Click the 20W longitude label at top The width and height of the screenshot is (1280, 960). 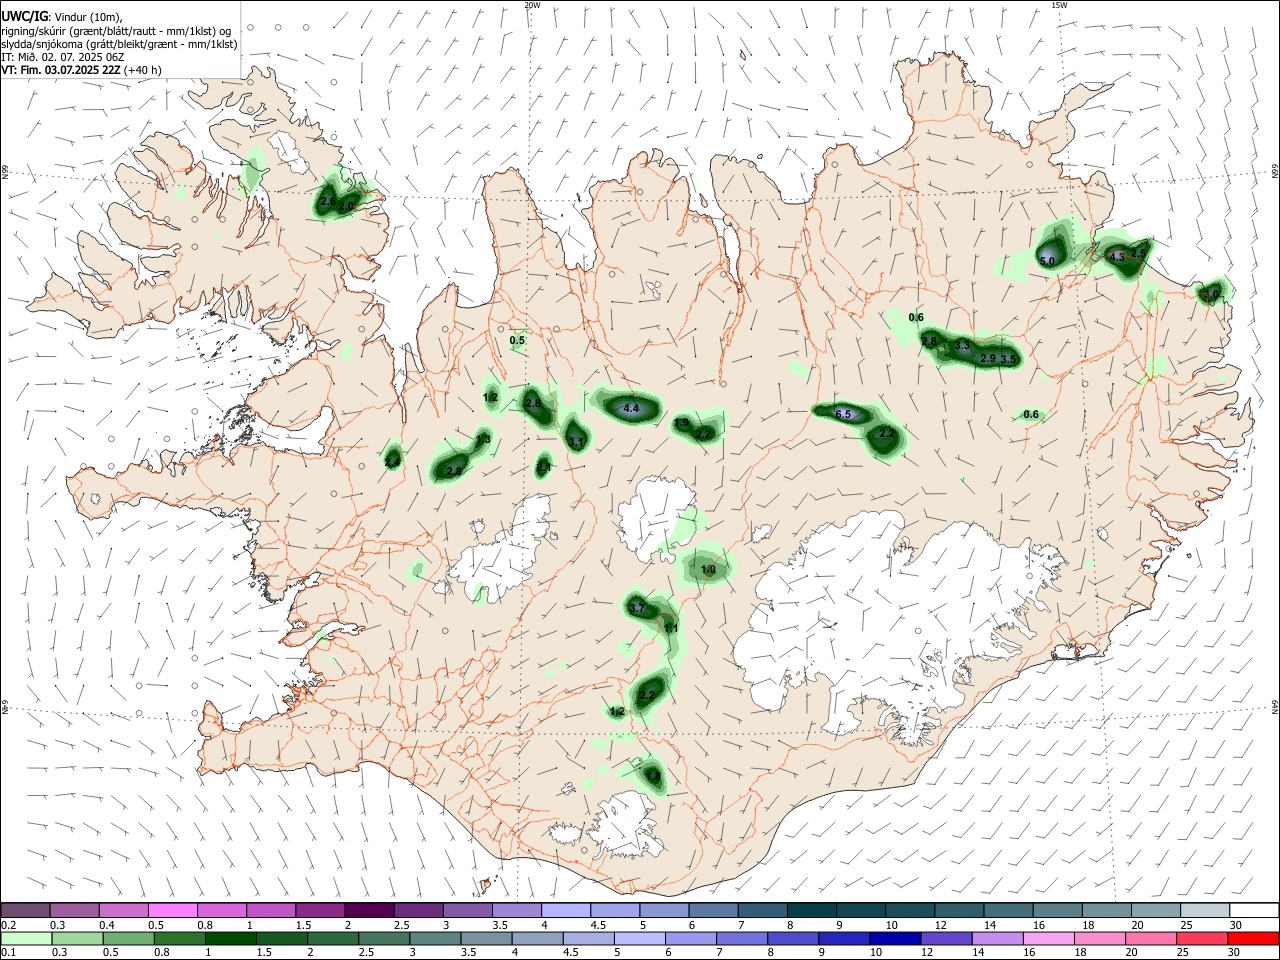pyautogui.click(x=533, y=5)
